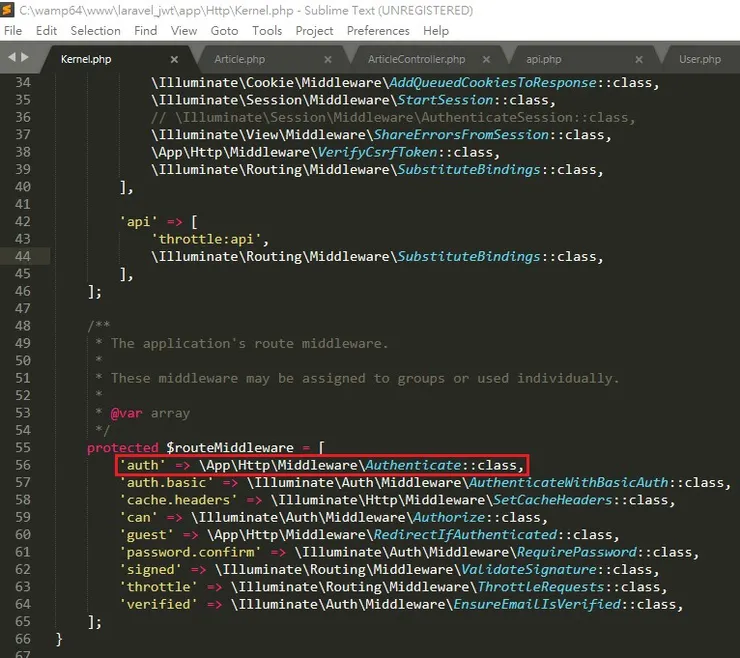Click the @var tag on line 53
Viewport: 740px width, 658px height.
[x=126, y=413]
